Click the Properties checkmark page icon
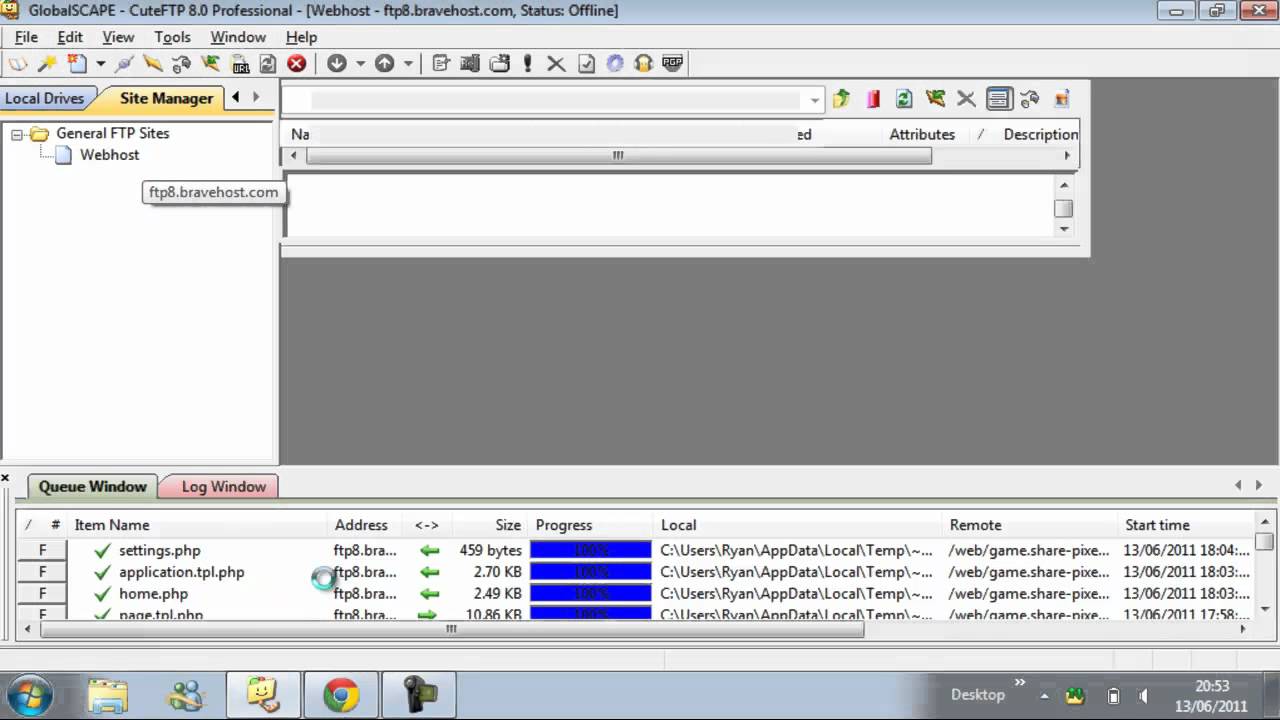Viewport: 1280px width, 720px height. pyautogui.click(x=586, y=63)
